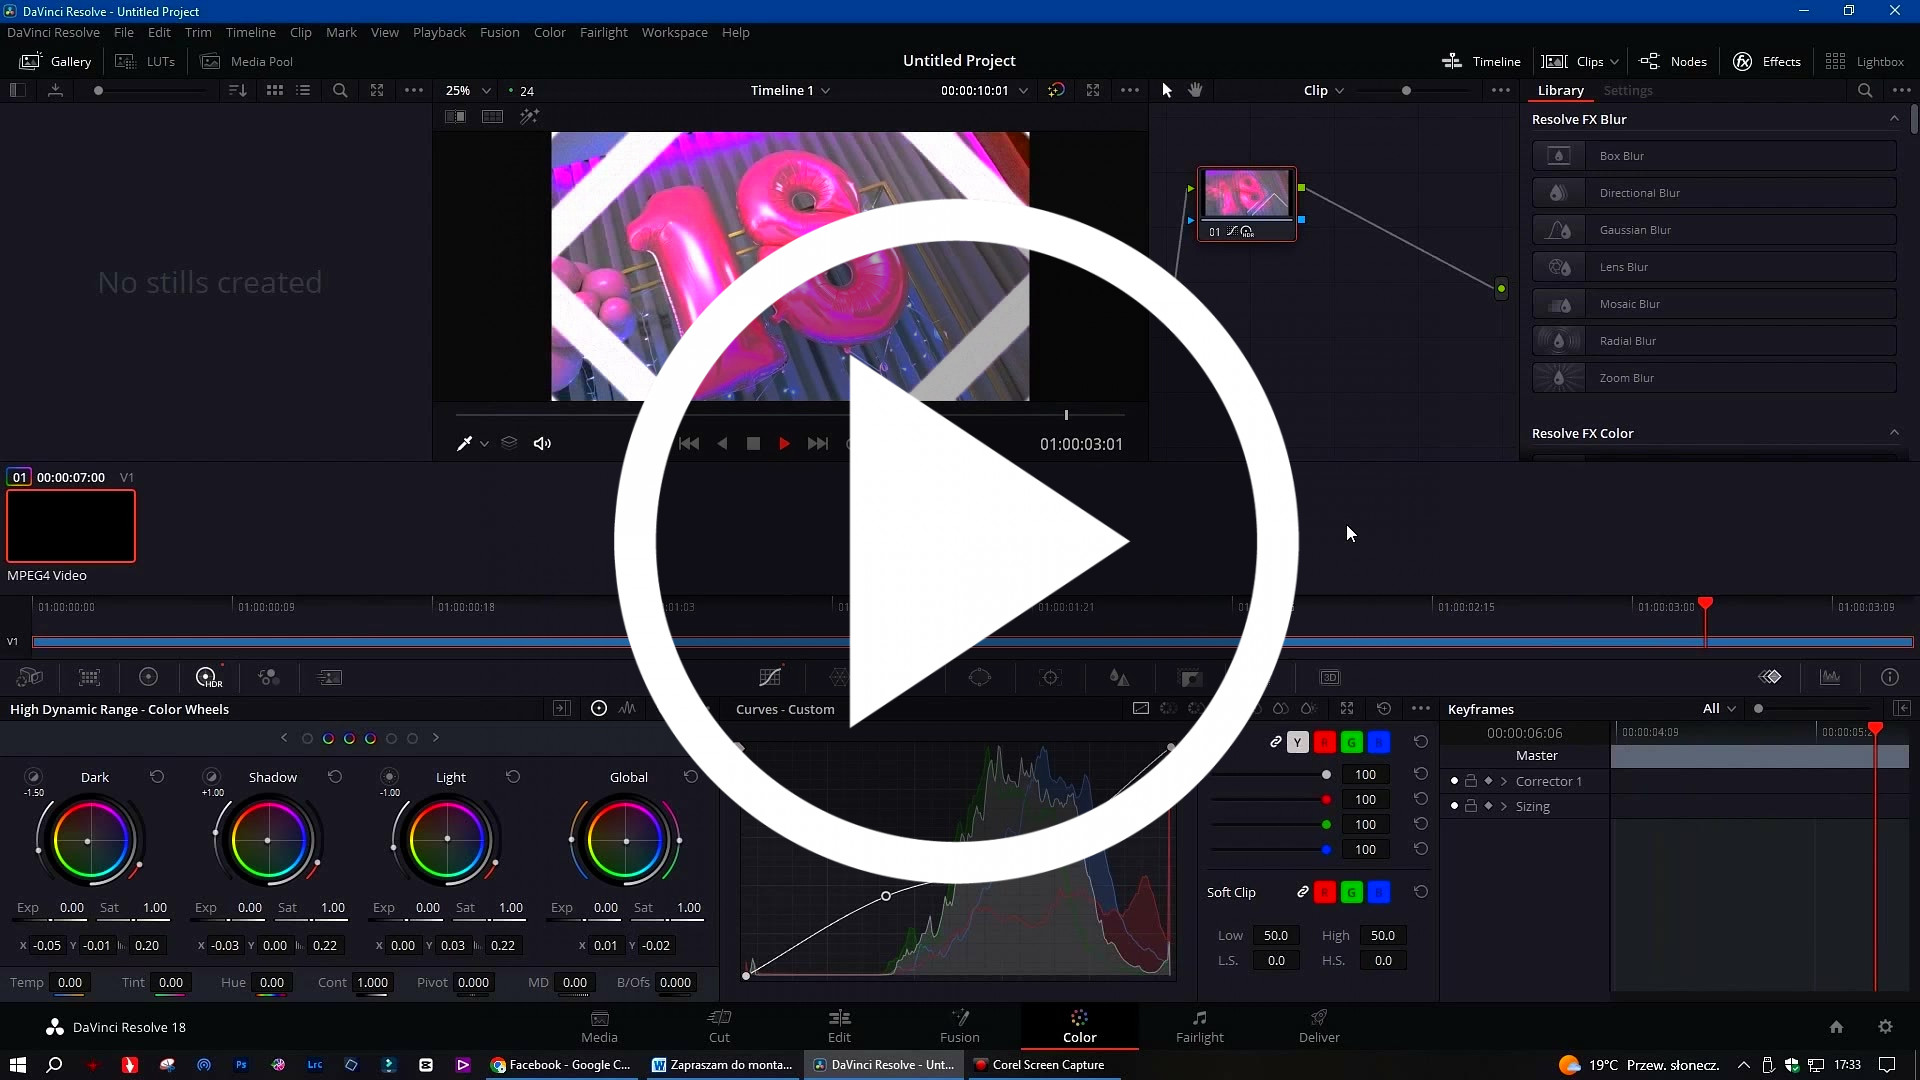Toggle Soft Clip channel link
Image resolution: width=1920 pixels, height=1080 pixels.
point(1302,892)
